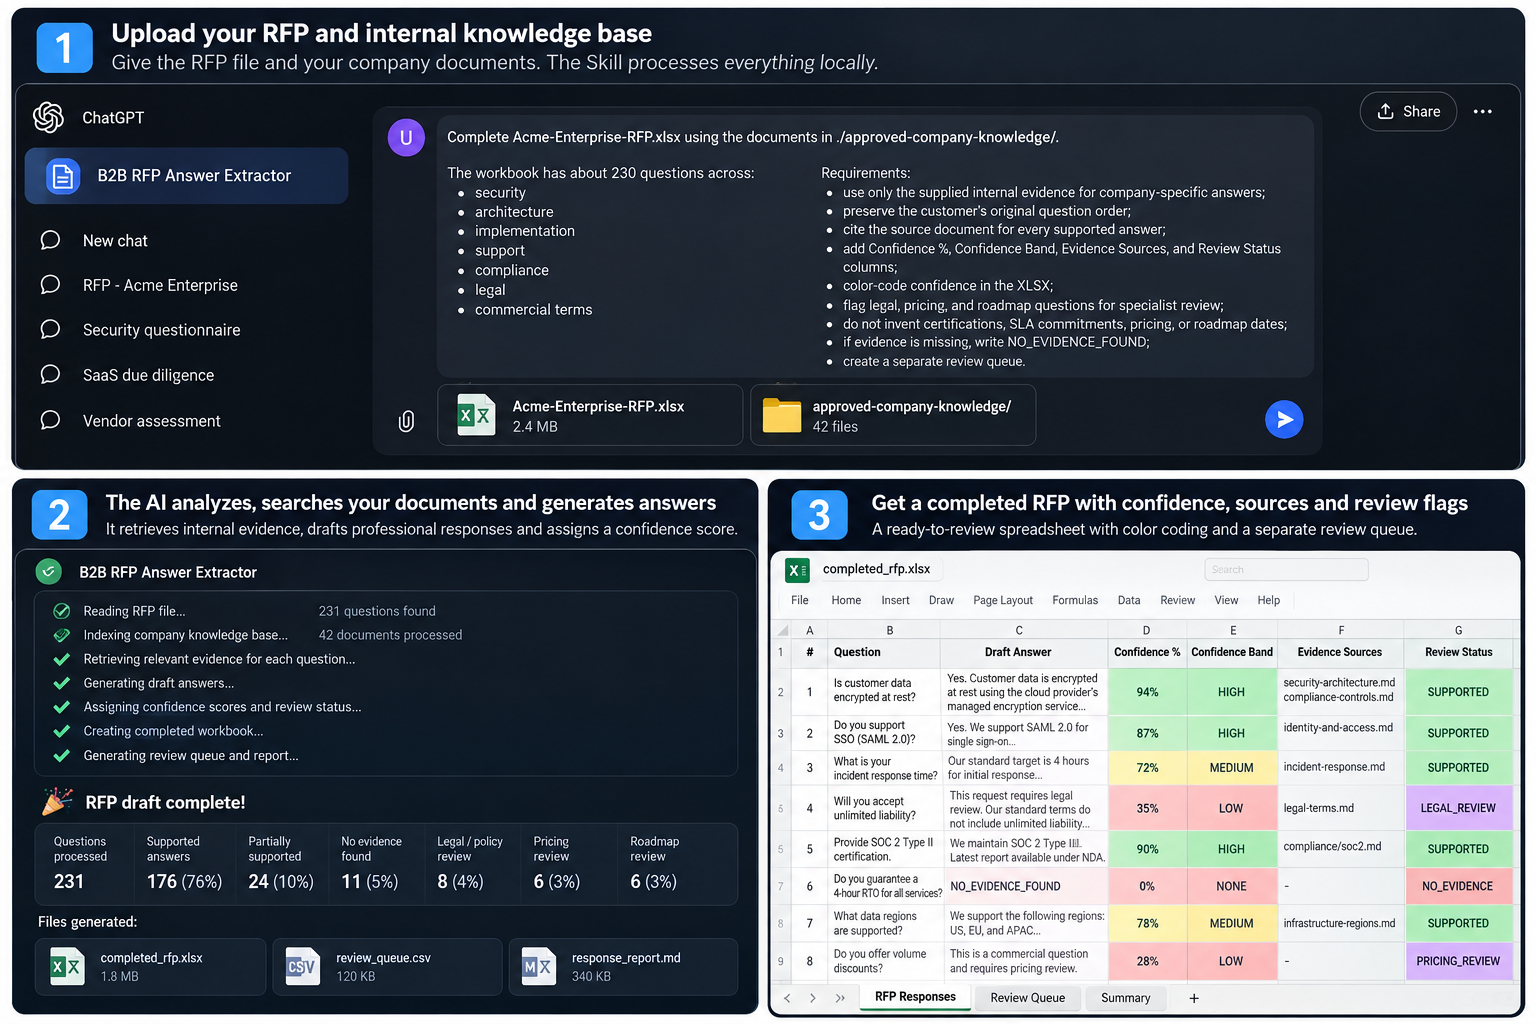The height and width of the screenshot is (1024, 1536).
Task: Open the Review ribbon tab
Action: tap(1177, 600)
